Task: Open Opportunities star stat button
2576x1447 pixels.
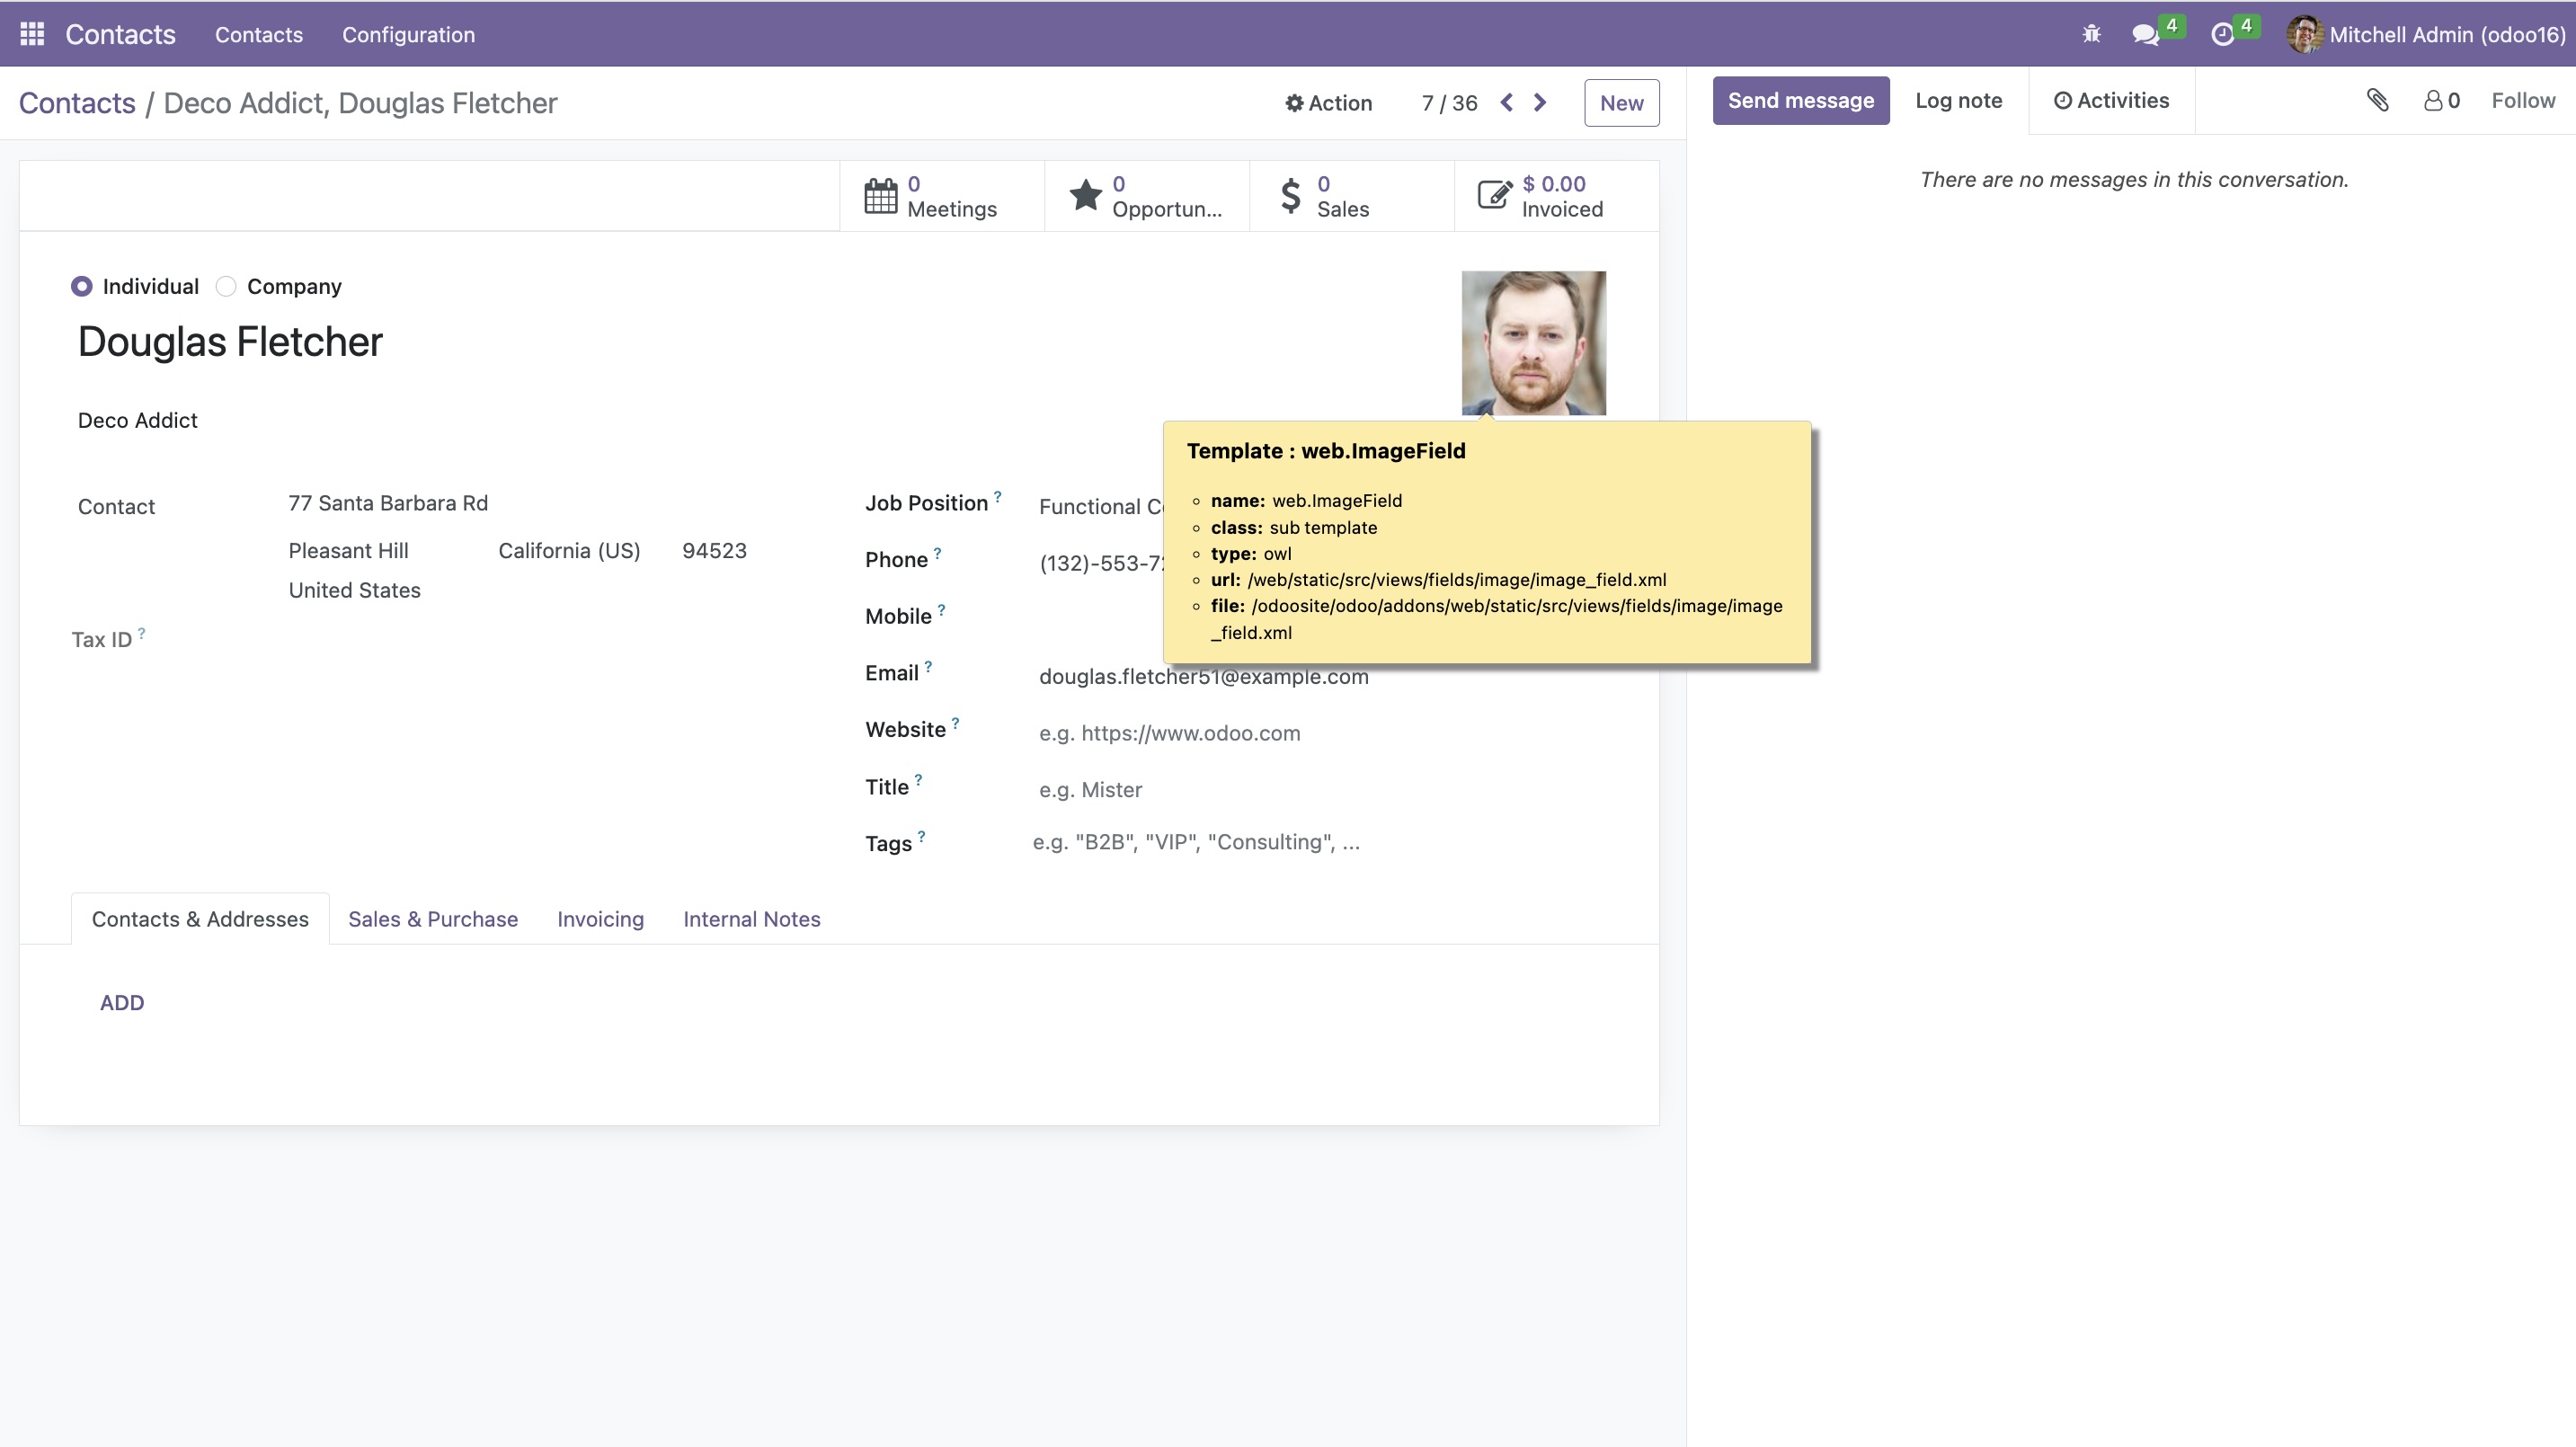Action: (1146, 196)
